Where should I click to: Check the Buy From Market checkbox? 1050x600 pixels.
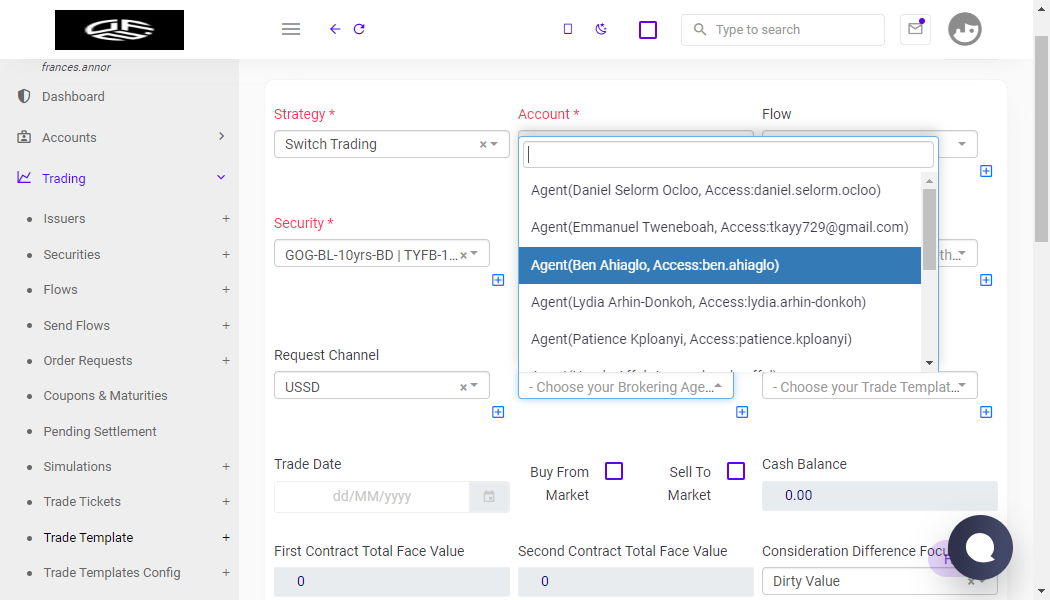tap(613, 471)
